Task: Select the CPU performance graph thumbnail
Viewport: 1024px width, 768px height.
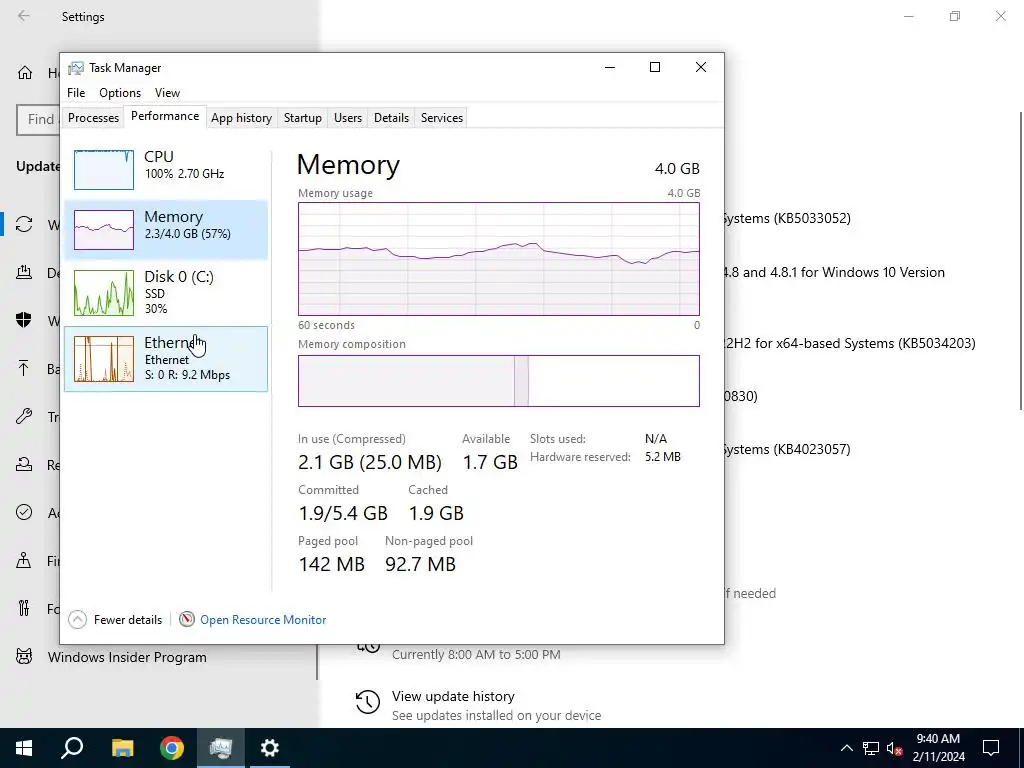Action: point(104,170)
